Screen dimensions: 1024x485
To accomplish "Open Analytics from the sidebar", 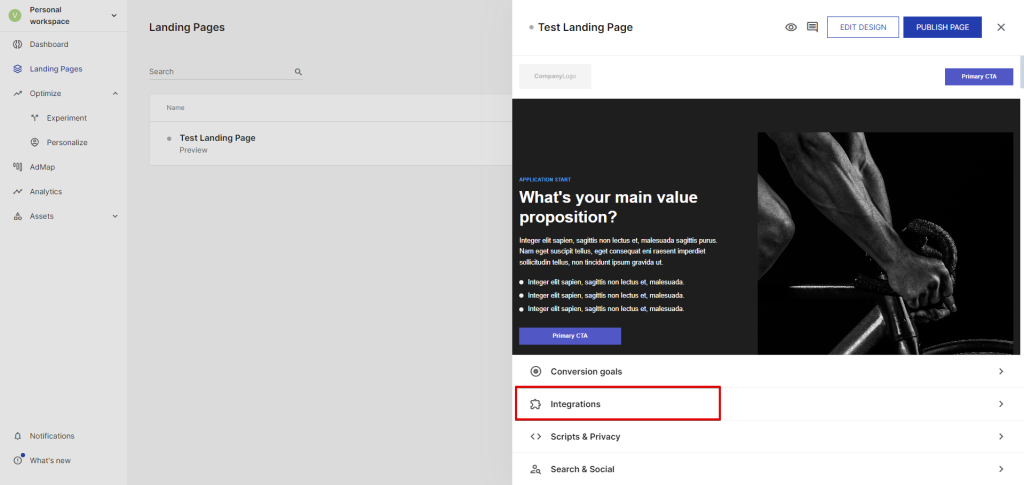I will 45,191.
